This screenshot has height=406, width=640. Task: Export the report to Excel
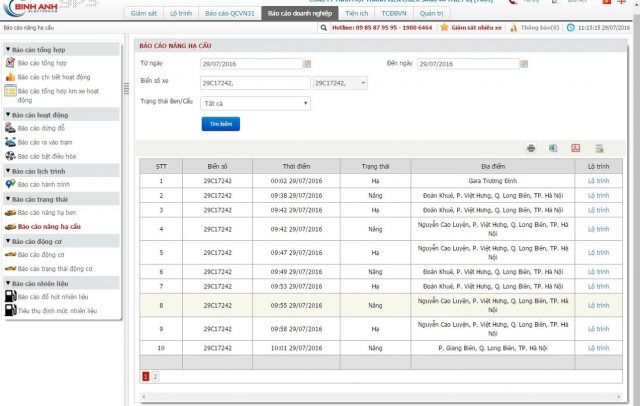point(552,148)
